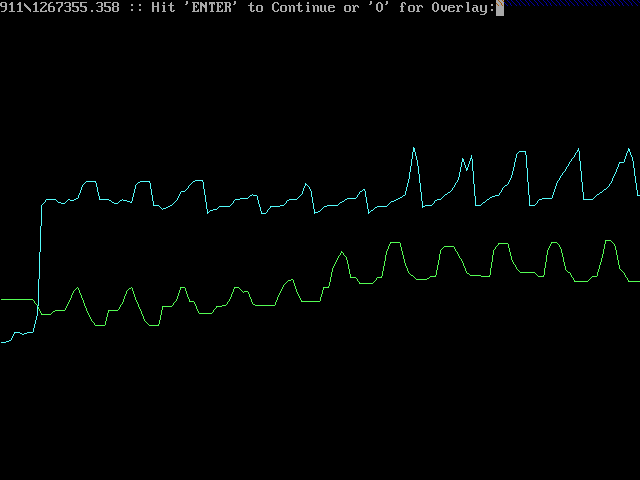Click the 'O' overlay option letter in the prompt

[380, 8]
